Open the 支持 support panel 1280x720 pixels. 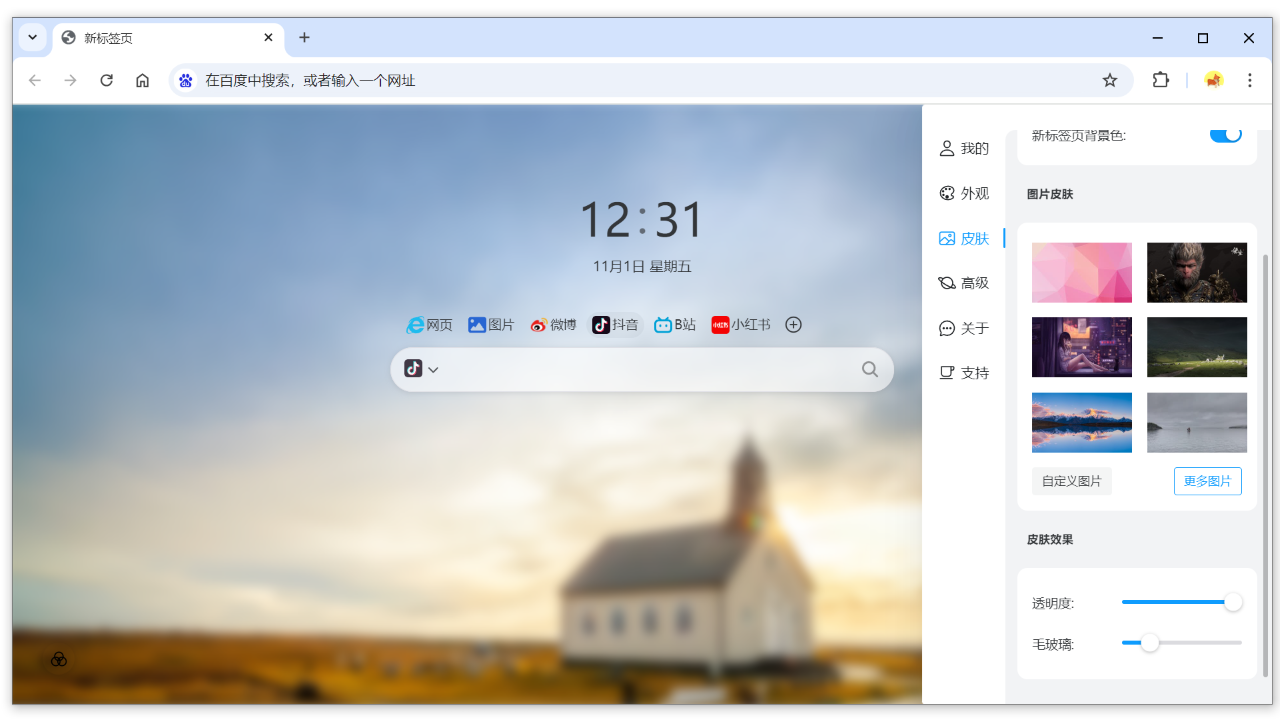[x=964, y=372]
